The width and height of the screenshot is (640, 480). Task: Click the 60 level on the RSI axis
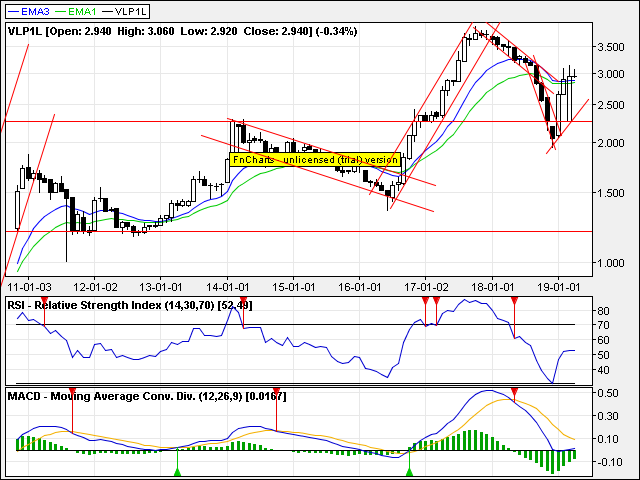(x=603, y=340)
